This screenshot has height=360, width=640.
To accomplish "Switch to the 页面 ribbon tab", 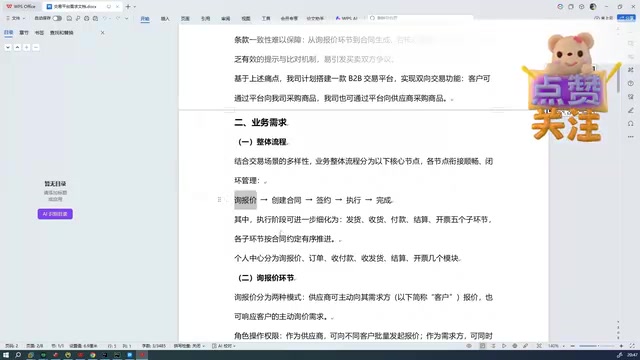I will pyautogui.click(x=185, y=19).
